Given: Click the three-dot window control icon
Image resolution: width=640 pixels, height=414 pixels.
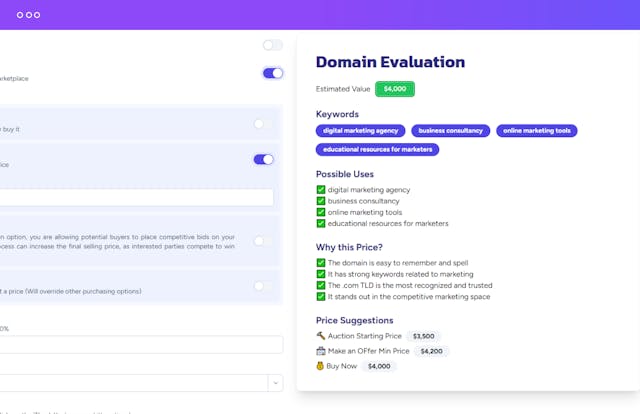Looking at the screenshot, I should coord(29,15).
